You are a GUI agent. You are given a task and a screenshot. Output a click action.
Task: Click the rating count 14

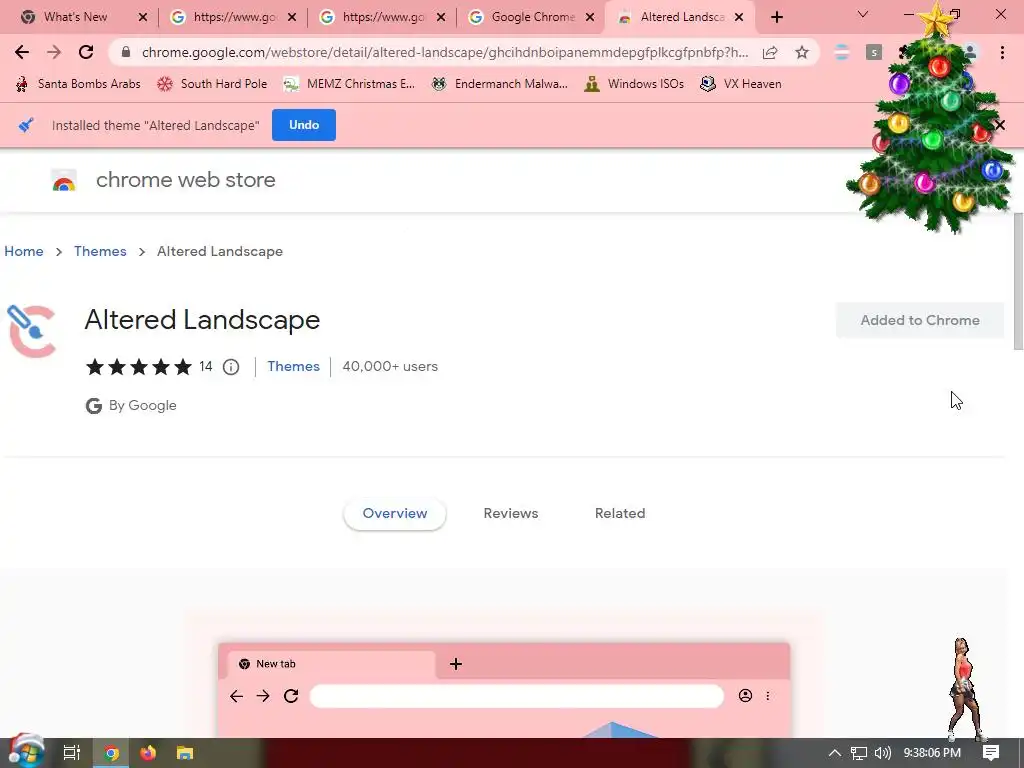coord(206,366)
